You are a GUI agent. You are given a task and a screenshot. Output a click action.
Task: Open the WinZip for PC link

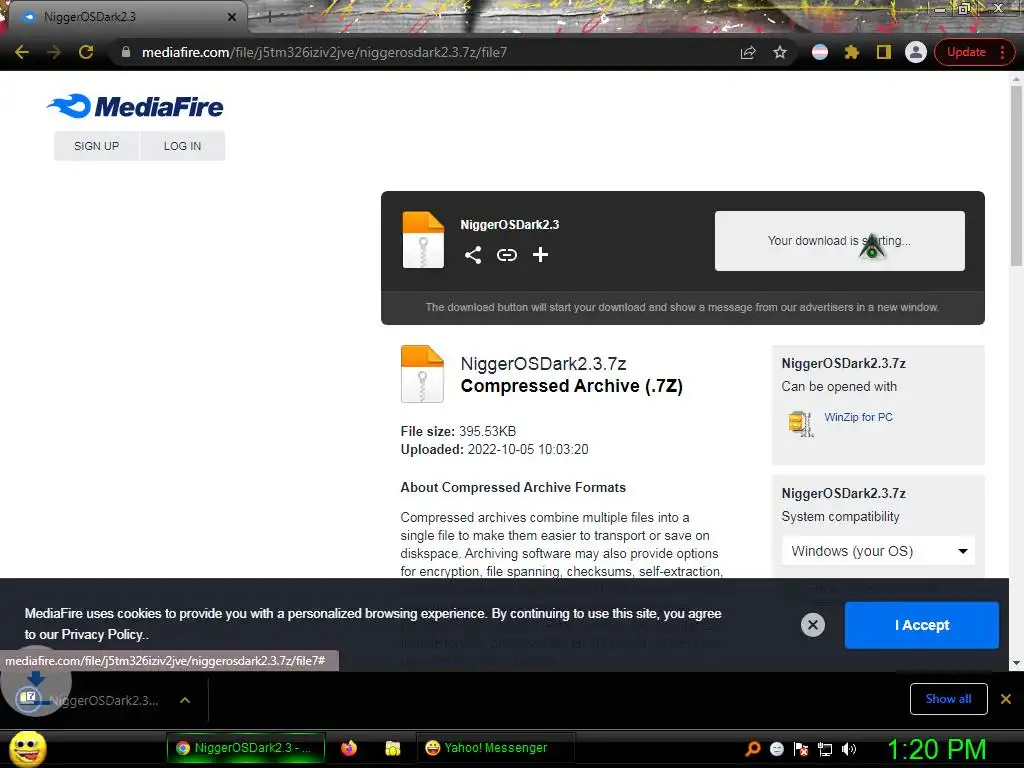(858, 417)
